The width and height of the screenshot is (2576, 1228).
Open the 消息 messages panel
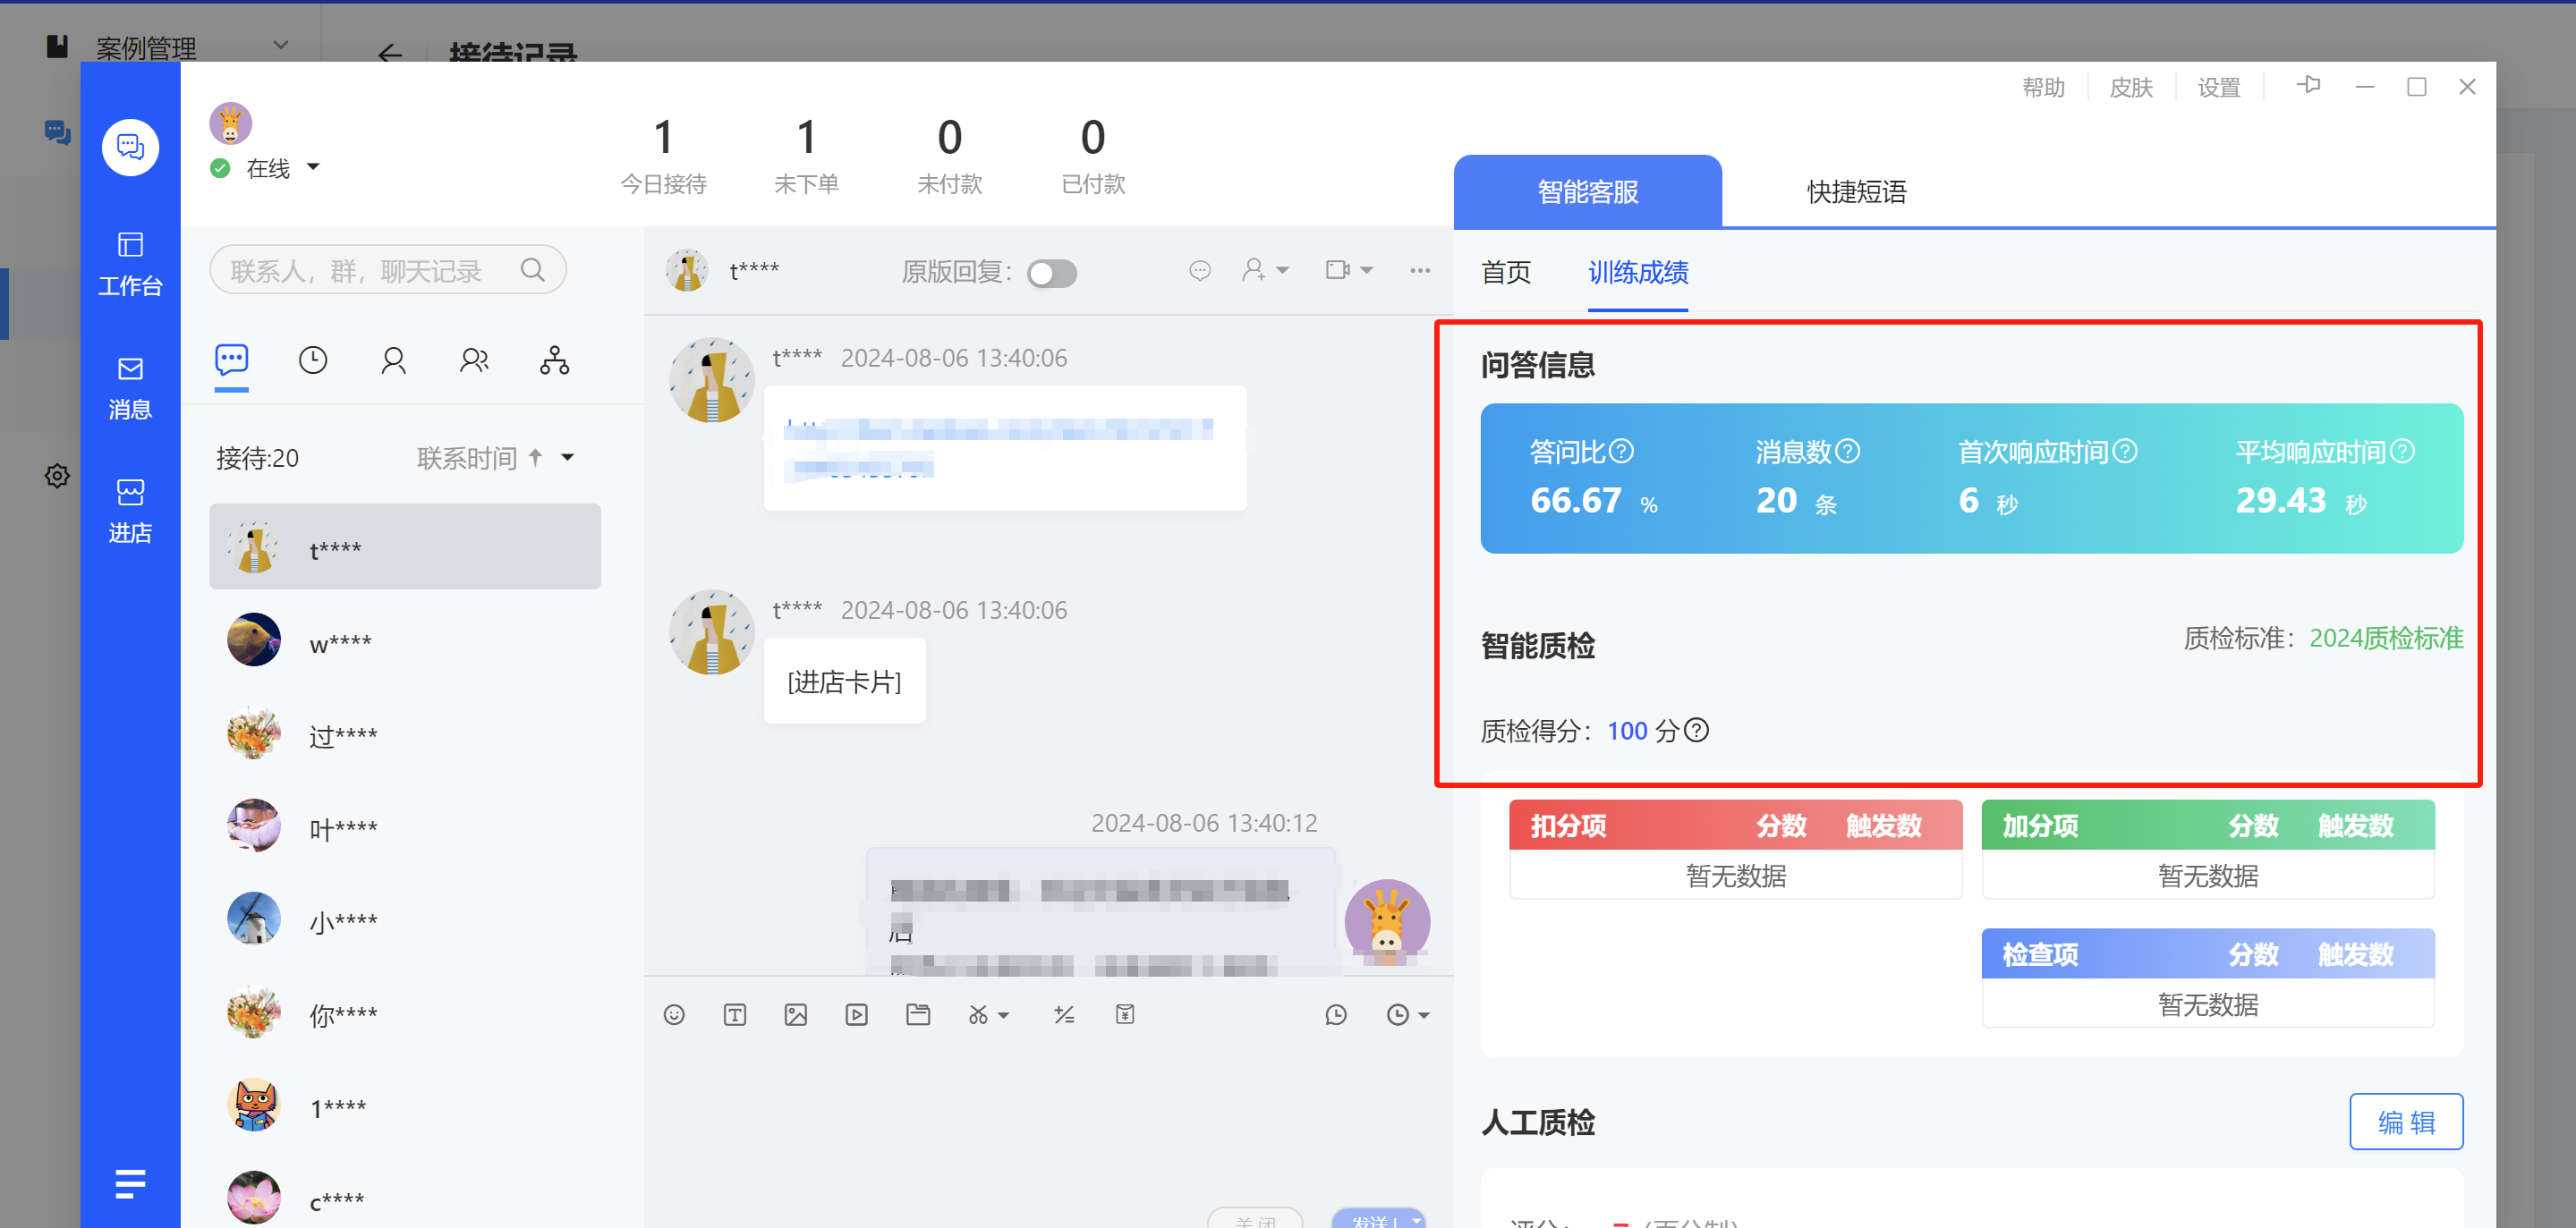tap(130, 388)
